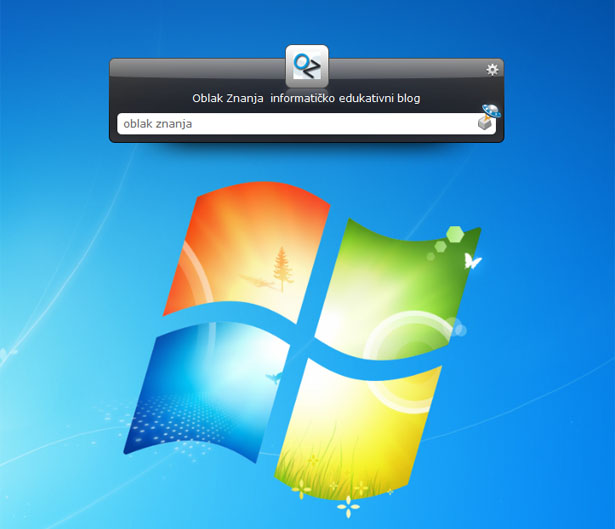The height and width of the screenshot is (529, 615).
Task: Select the "Oblak Znanja" result title text
Action: (x=227, y=99)
